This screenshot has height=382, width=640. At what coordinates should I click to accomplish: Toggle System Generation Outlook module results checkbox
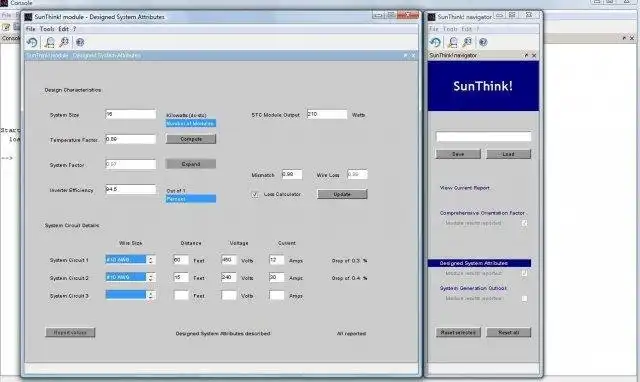coord(524,298)
